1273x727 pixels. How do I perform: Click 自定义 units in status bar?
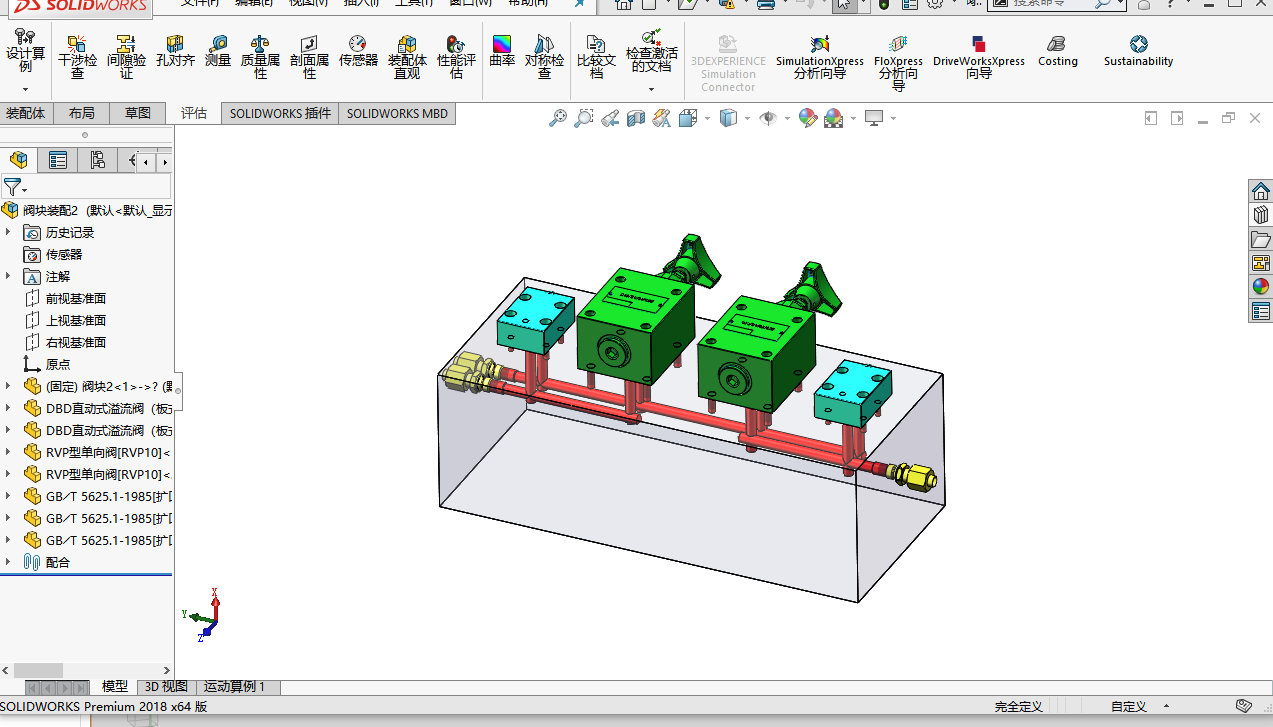tap(1128, 706)
